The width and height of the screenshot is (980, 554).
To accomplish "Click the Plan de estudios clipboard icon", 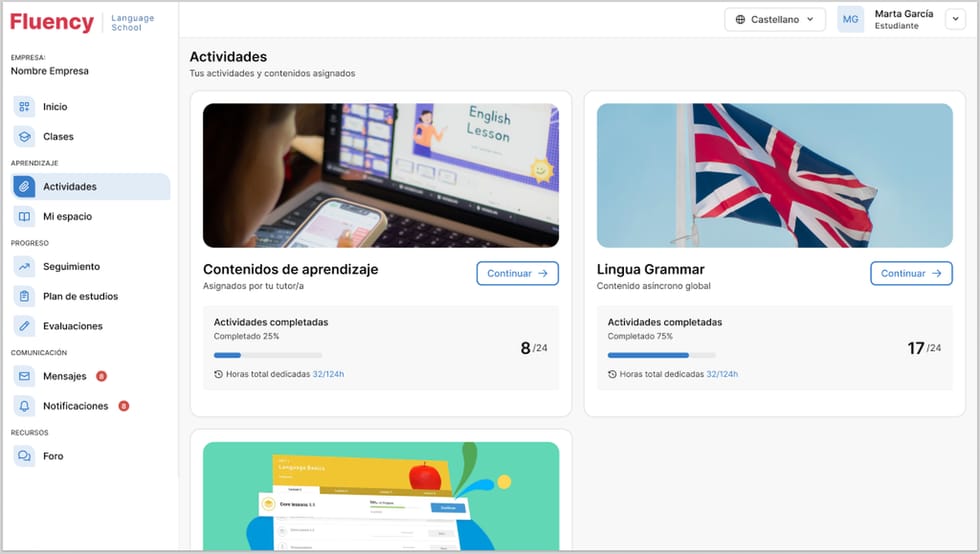I will coord(24,296).
